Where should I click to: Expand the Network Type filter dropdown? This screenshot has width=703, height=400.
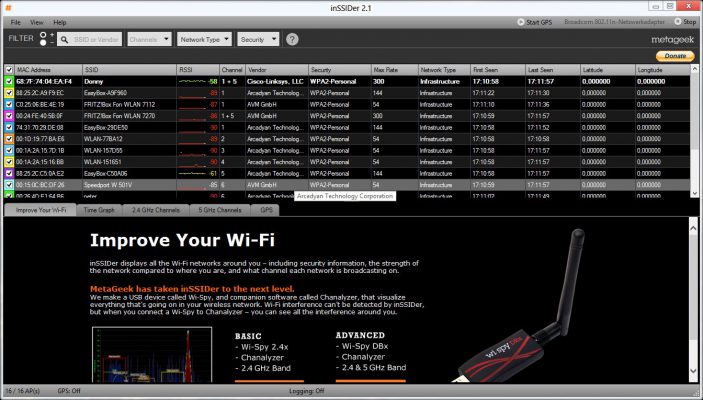(x=203, y=40)
